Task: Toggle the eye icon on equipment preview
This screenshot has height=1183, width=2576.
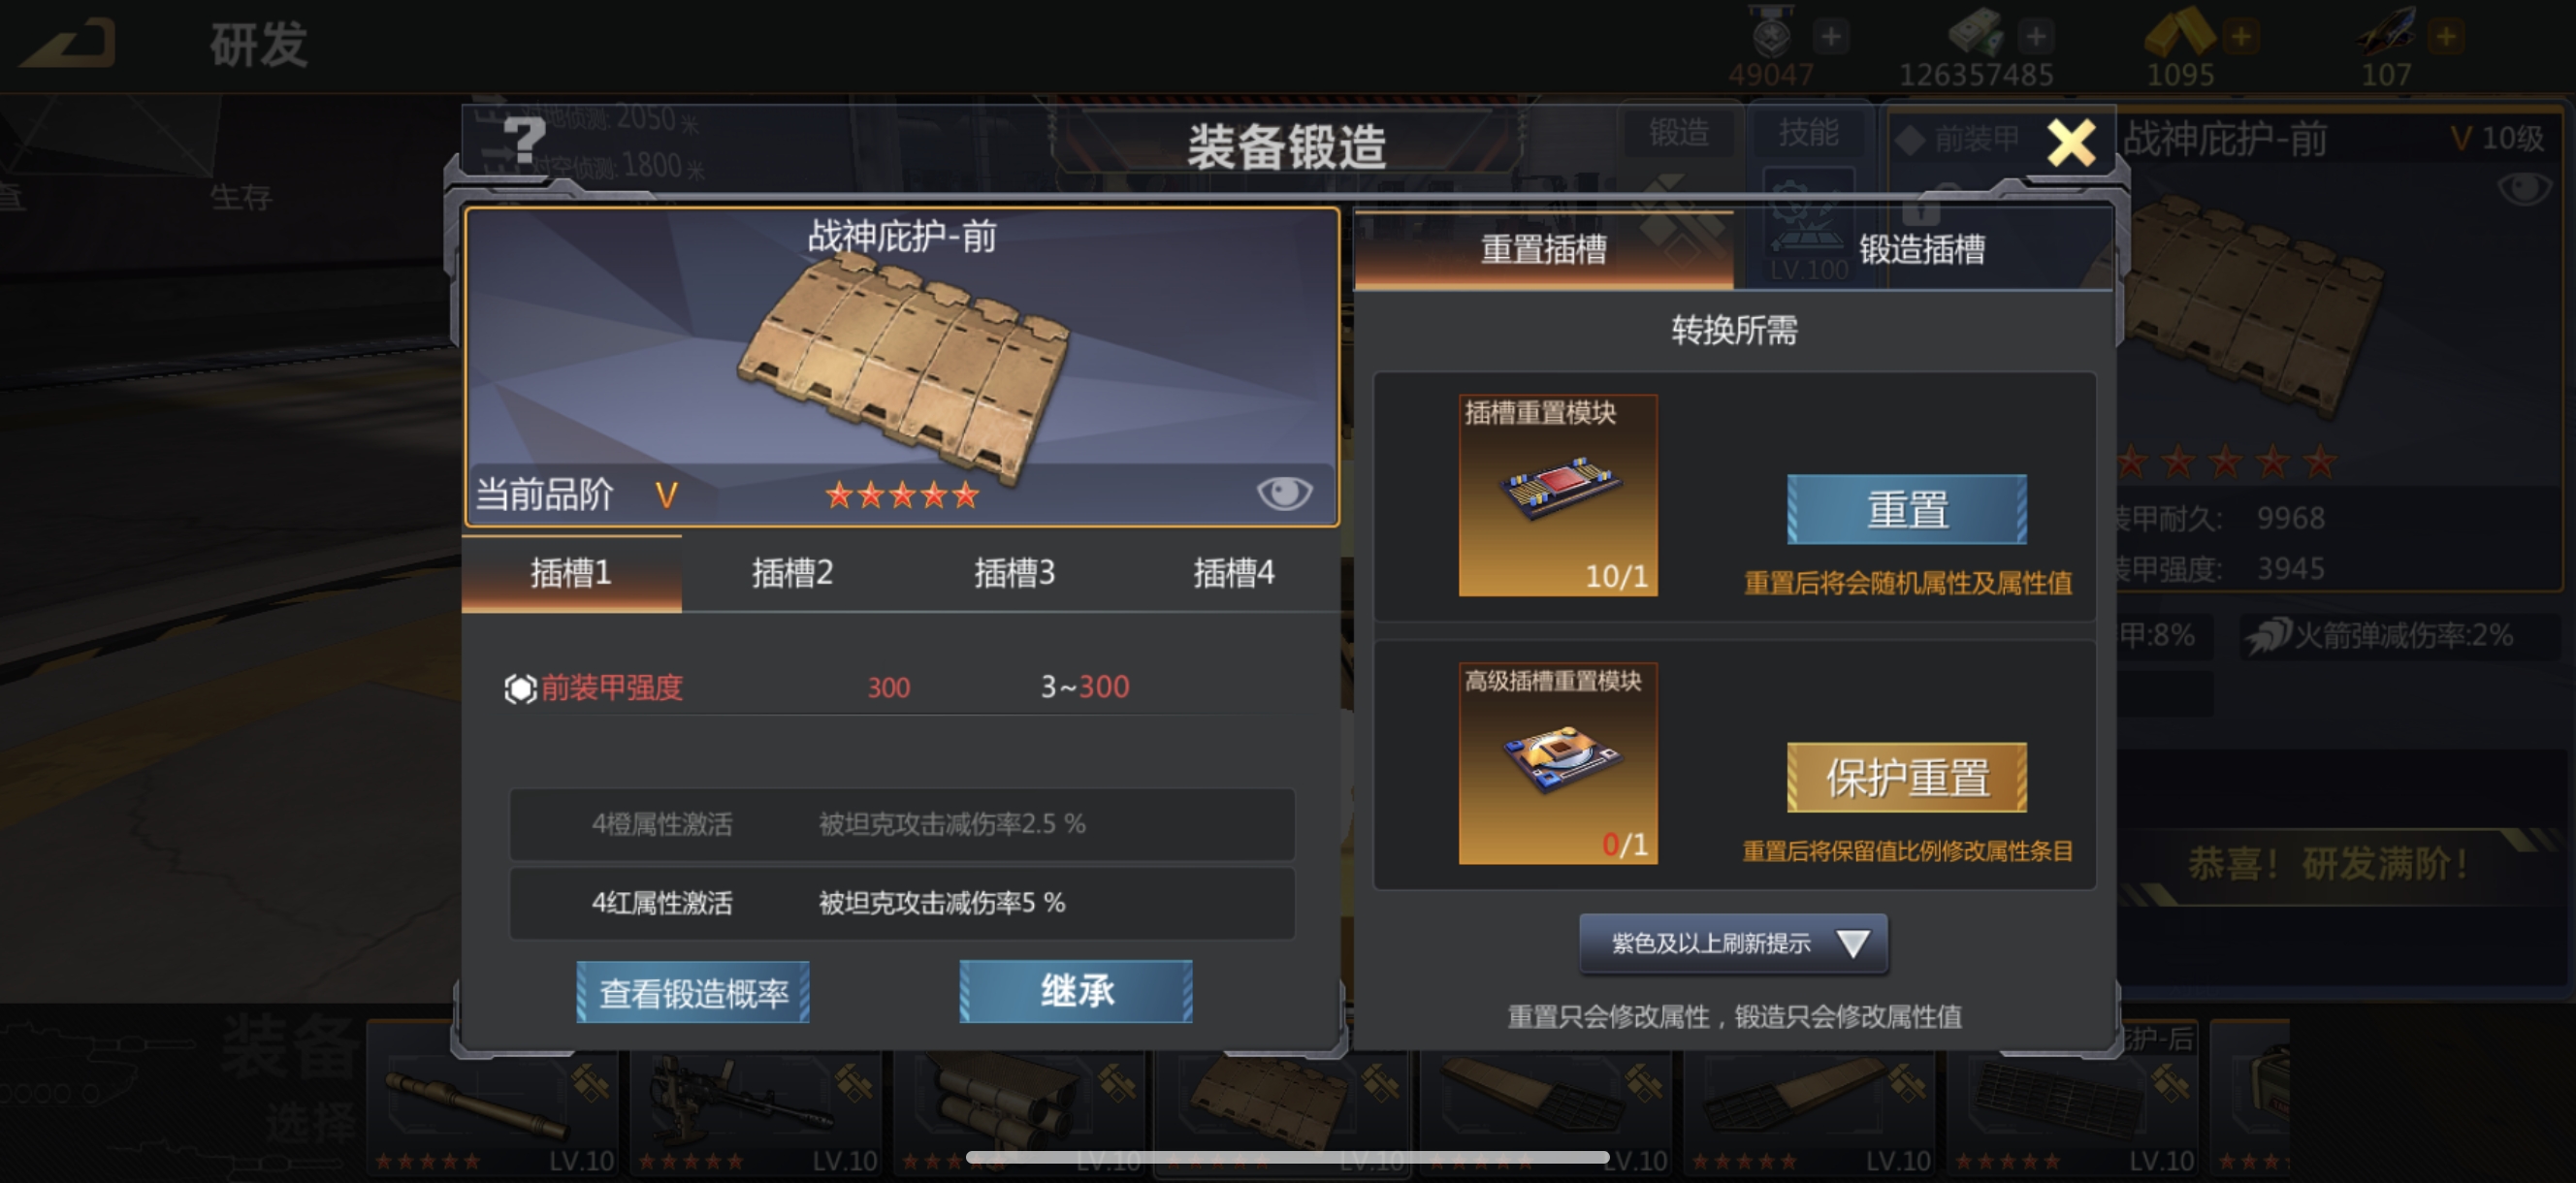Action: click(1284, 492)
